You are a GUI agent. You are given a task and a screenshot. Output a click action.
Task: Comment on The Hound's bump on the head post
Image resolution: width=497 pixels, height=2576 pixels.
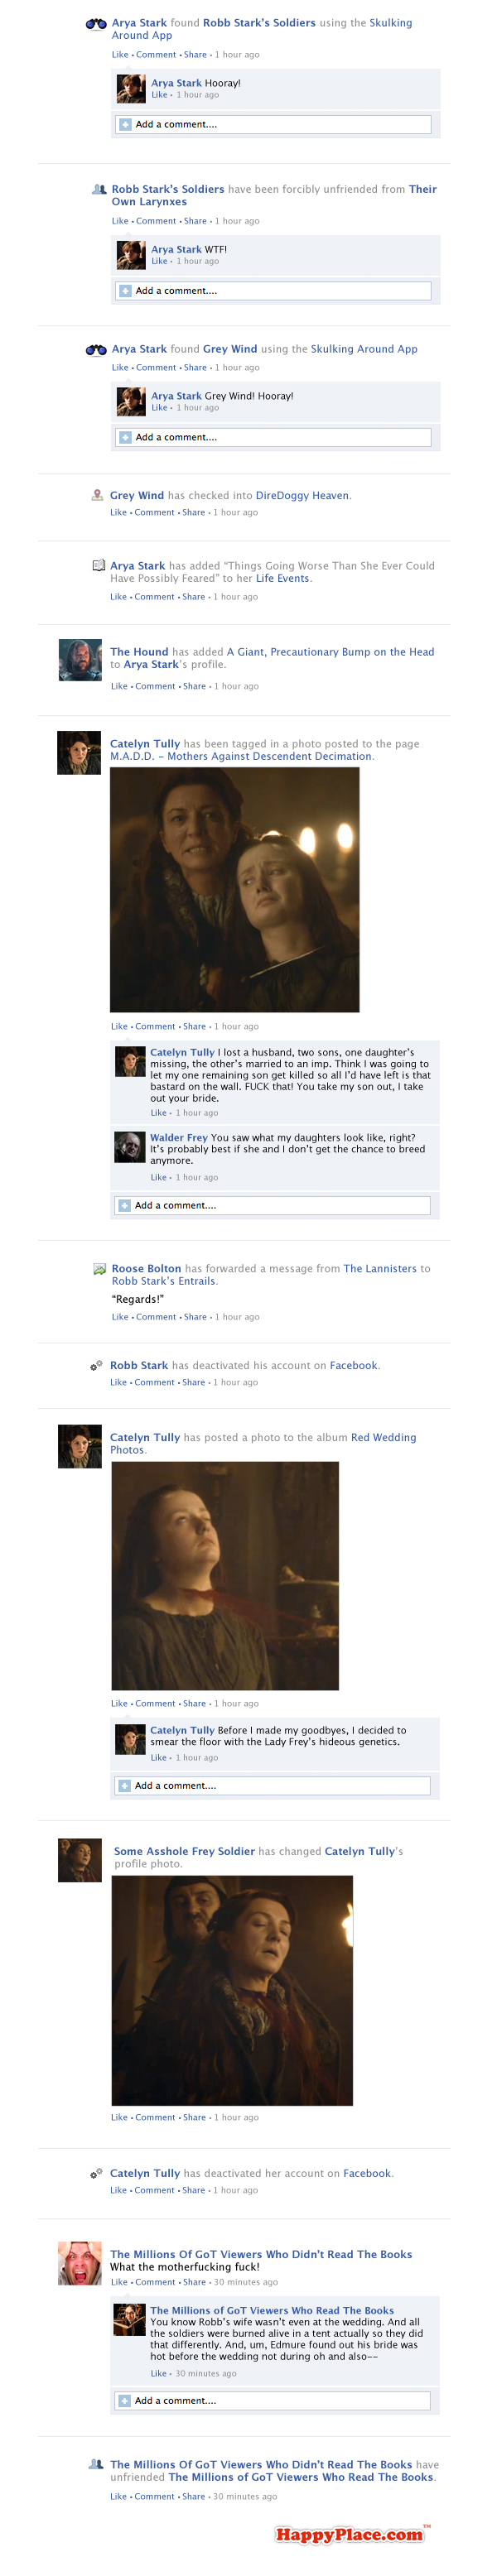[x=155, y=686]
